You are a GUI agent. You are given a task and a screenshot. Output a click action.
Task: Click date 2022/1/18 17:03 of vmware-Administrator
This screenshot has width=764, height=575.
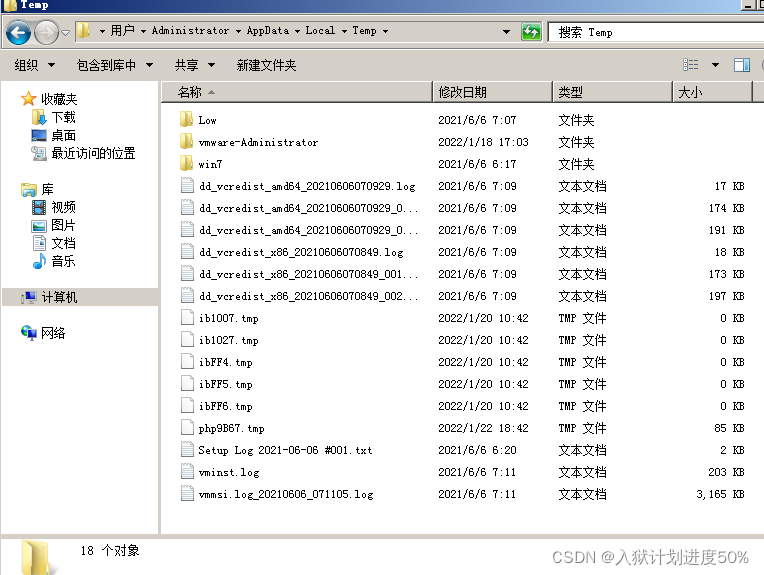coord(483,142)
